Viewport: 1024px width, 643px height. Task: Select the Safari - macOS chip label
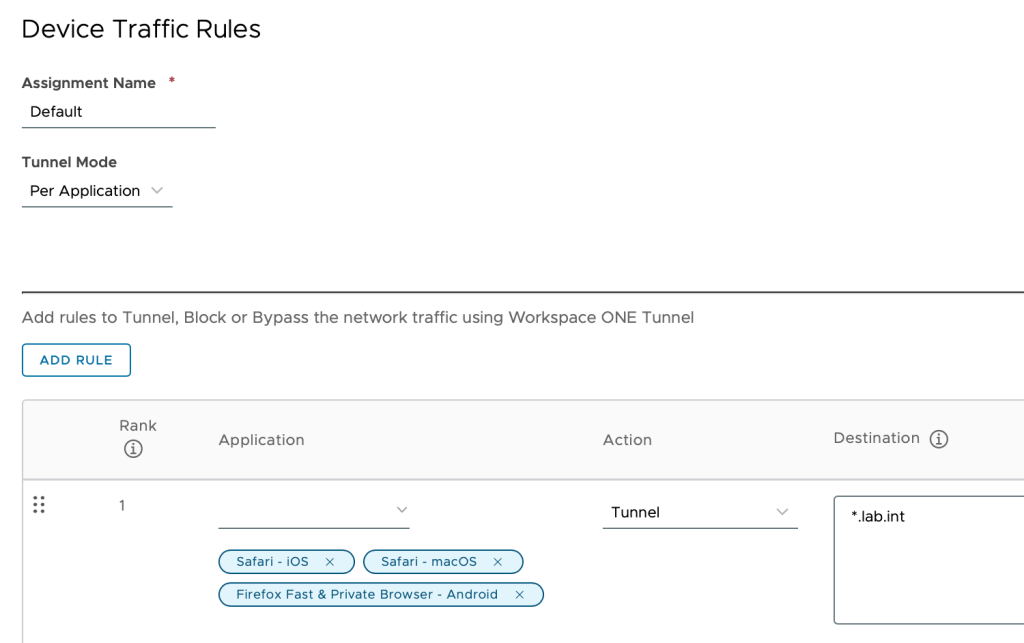[x=428, y=562]
